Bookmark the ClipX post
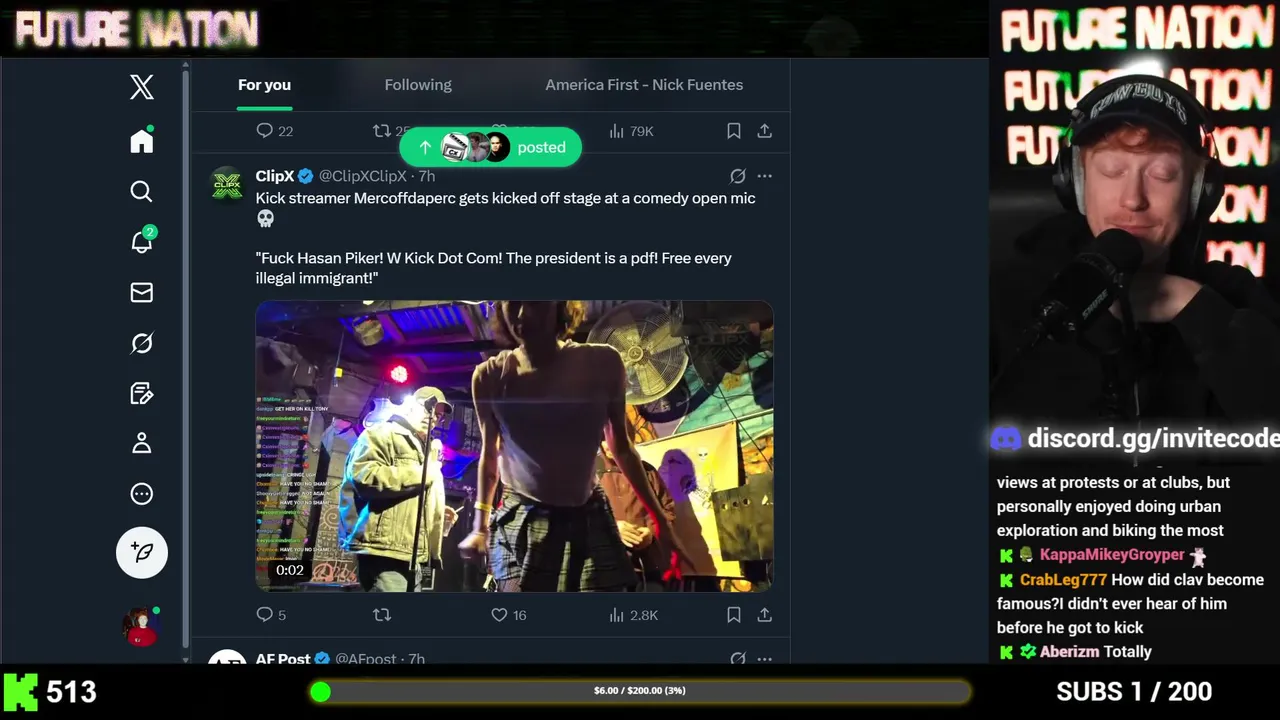Screen dimensions: 1280x720 [734, 615]
